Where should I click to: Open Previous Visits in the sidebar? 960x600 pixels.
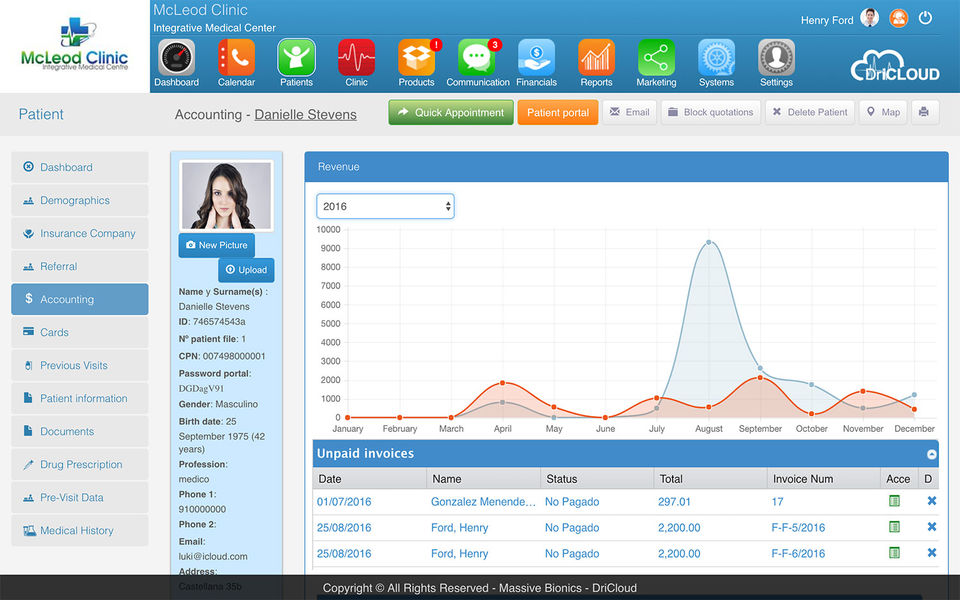click(80, 366)
